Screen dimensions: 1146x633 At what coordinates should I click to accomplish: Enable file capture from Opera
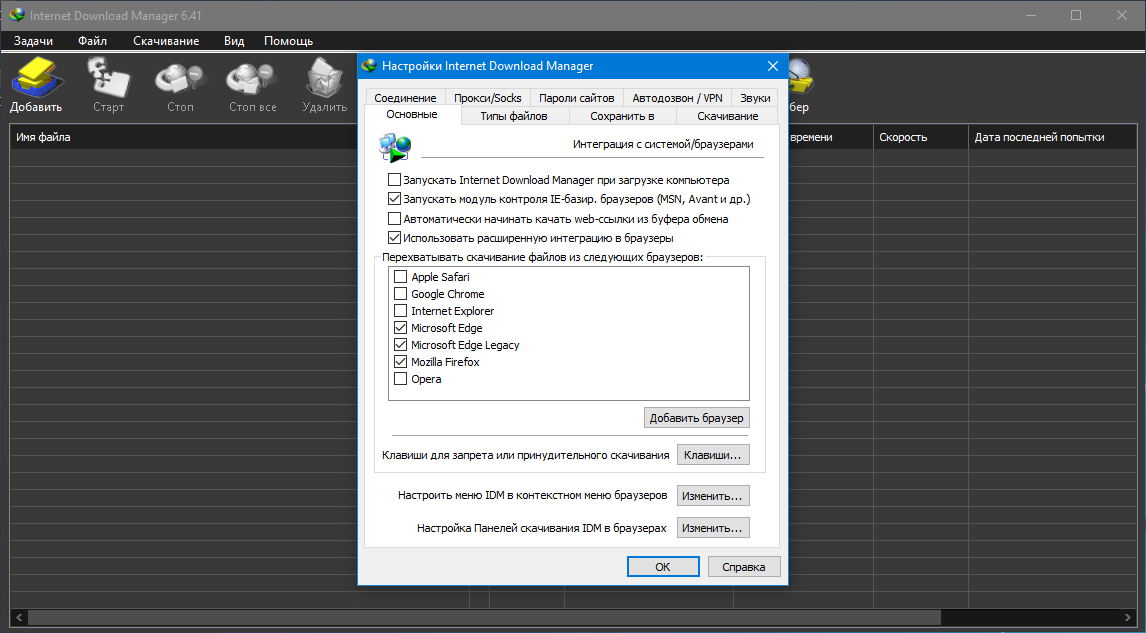coord(401,378)
